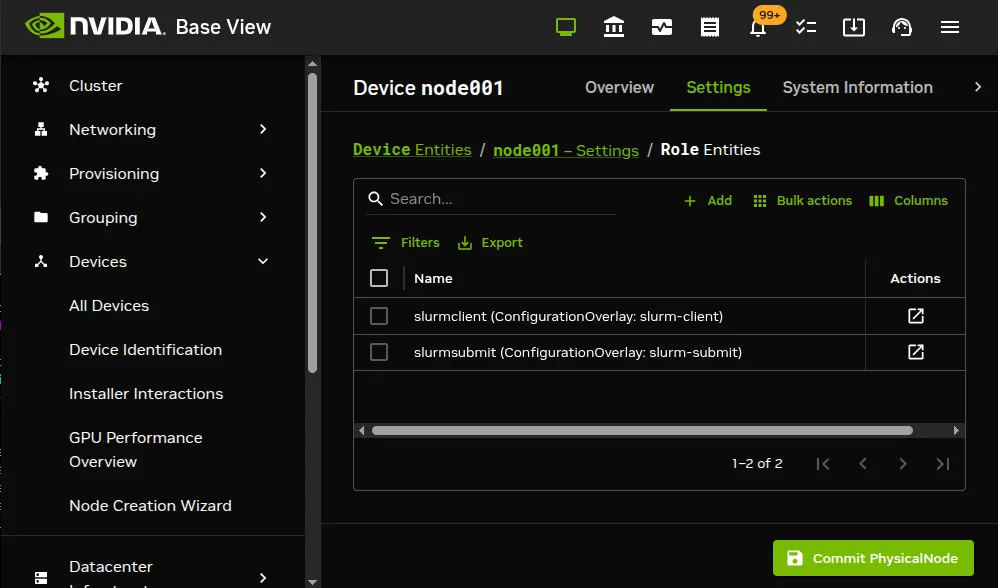The width and height of the screenshot is (998, 588).
Task: Click the sidebar vertical scrollbar thumb
Action: coord(312,223)
